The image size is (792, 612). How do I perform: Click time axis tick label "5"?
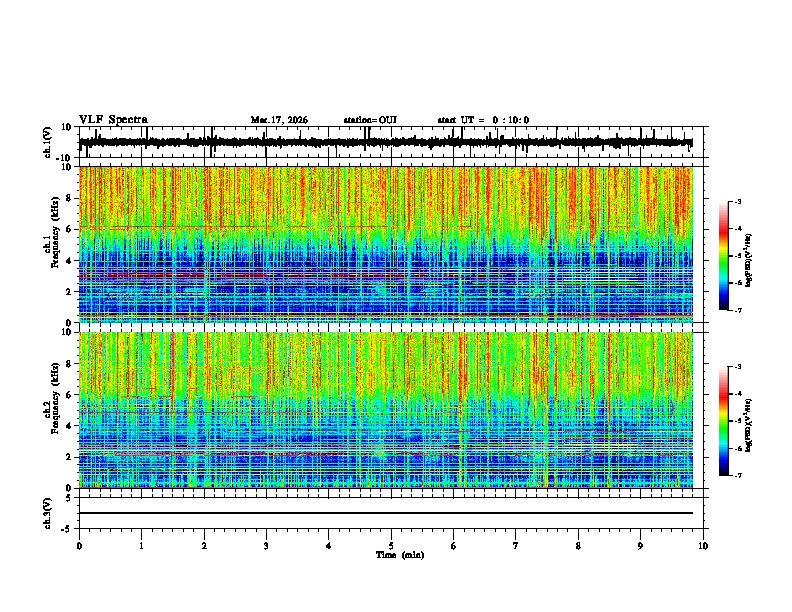(391, 546)
